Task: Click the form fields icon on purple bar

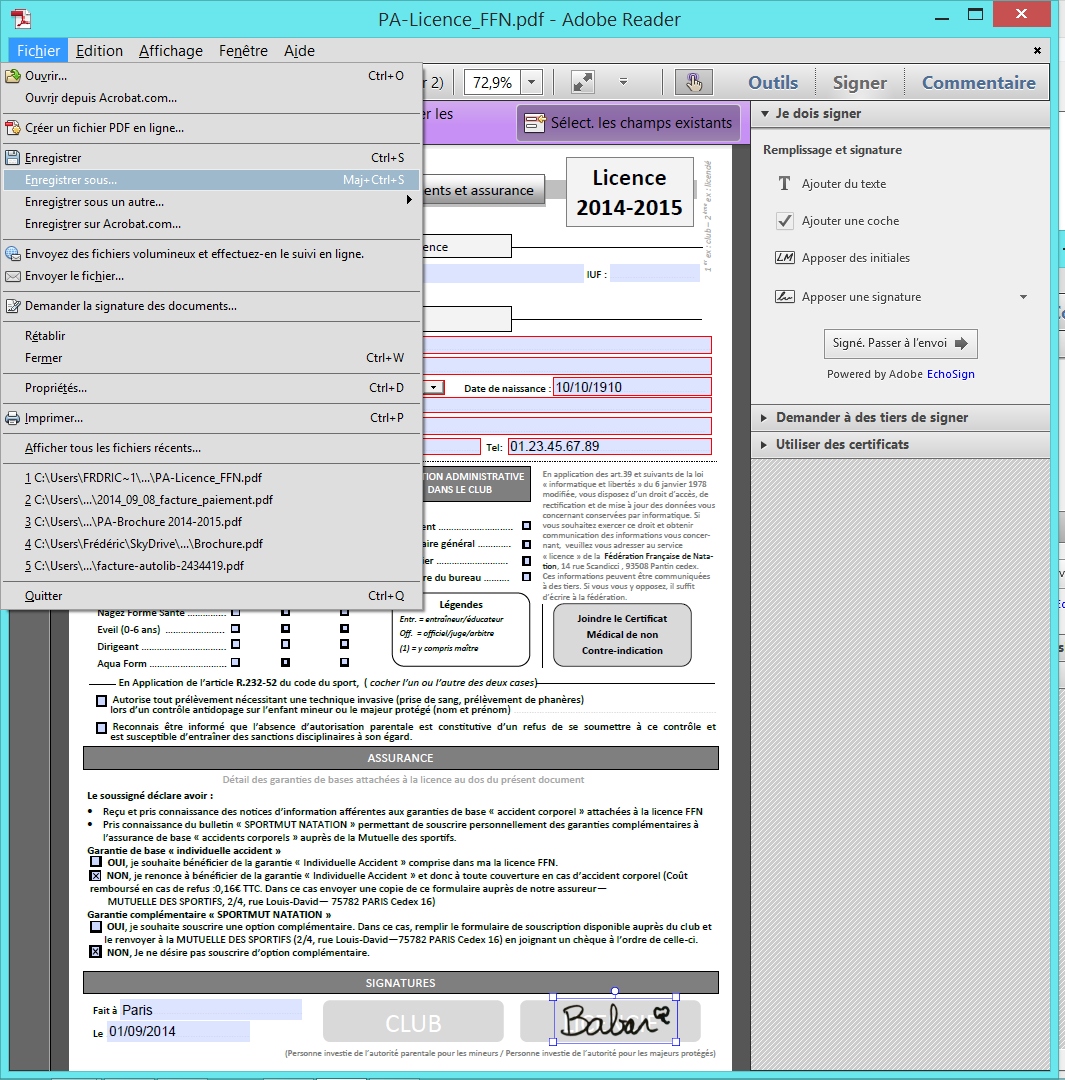Action: click(x=535, y=123)
